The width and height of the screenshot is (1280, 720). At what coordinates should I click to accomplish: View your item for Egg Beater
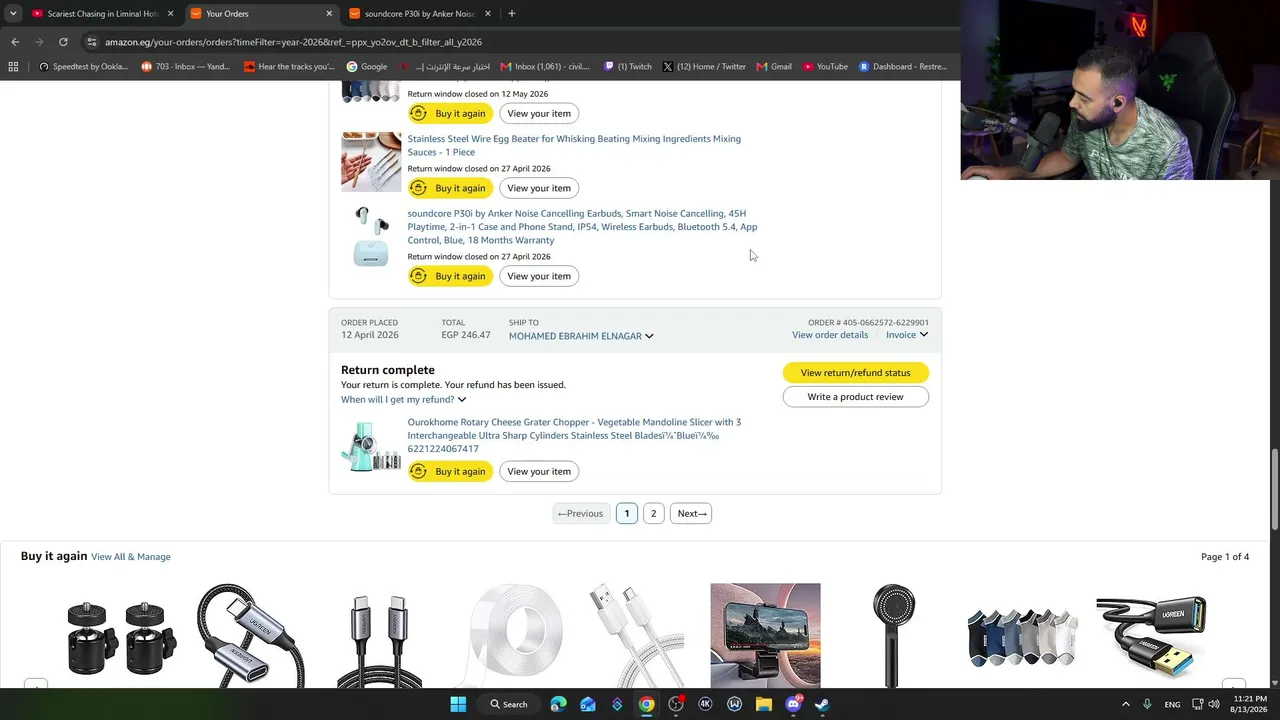[539, 188]
